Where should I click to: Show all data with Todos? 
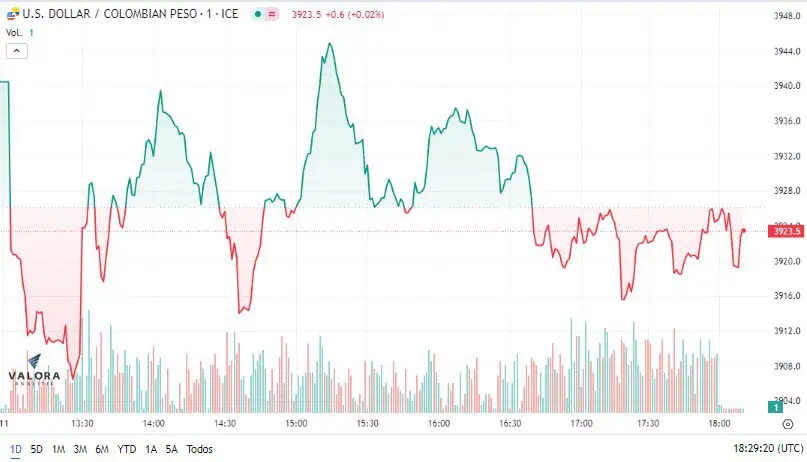tap(199, 449)
